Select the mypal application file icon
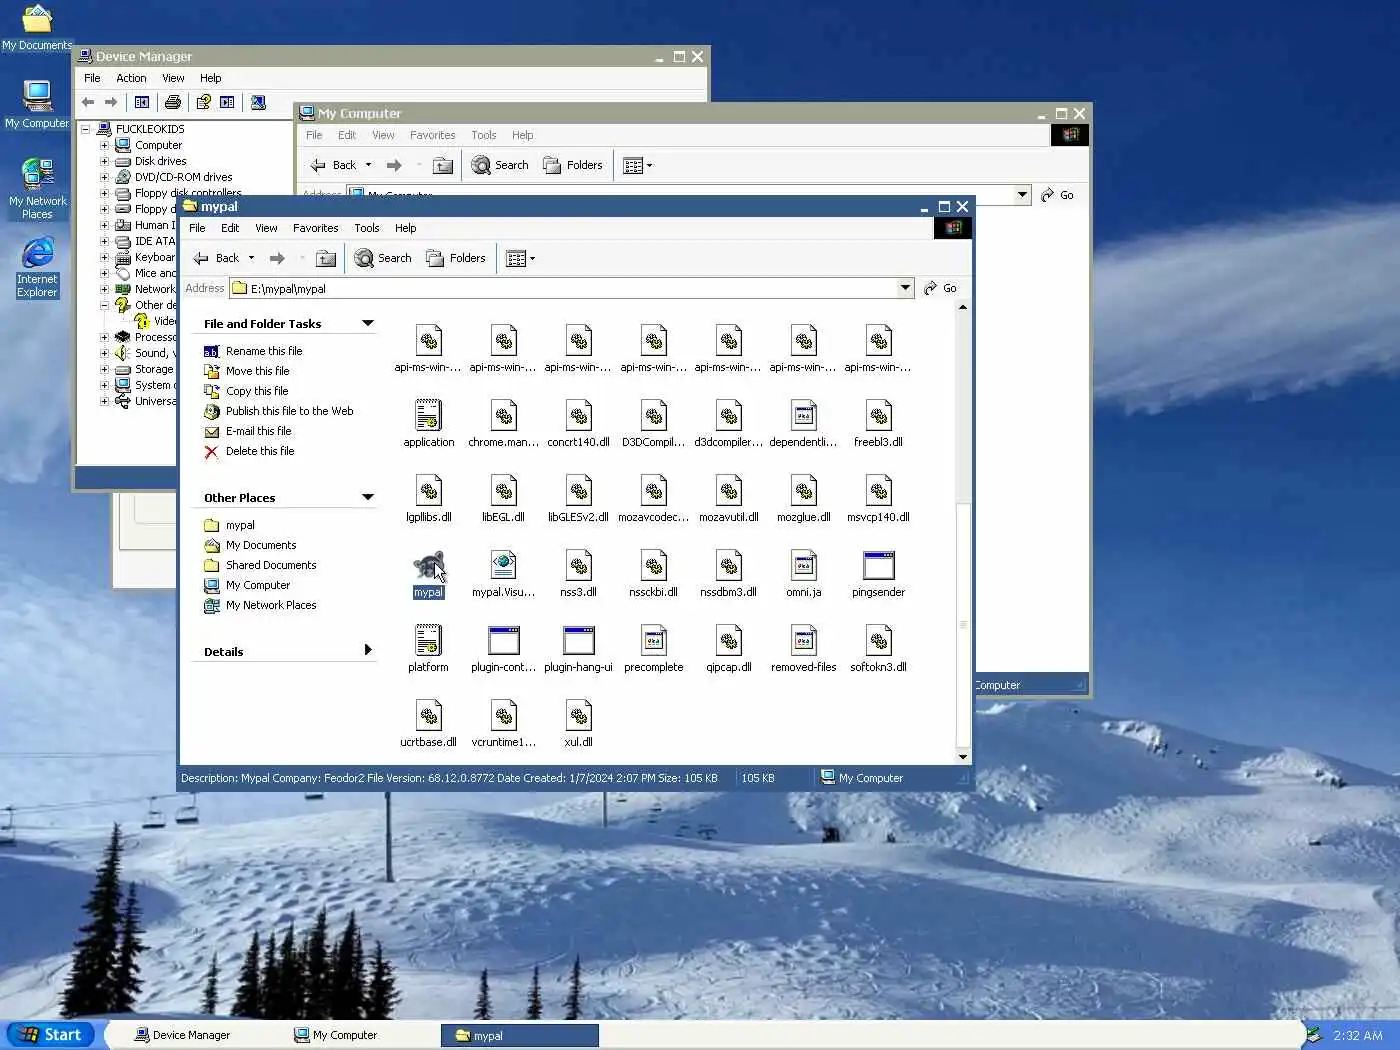Screen dimensions: 1400x1050 click(x=429, y=566)
